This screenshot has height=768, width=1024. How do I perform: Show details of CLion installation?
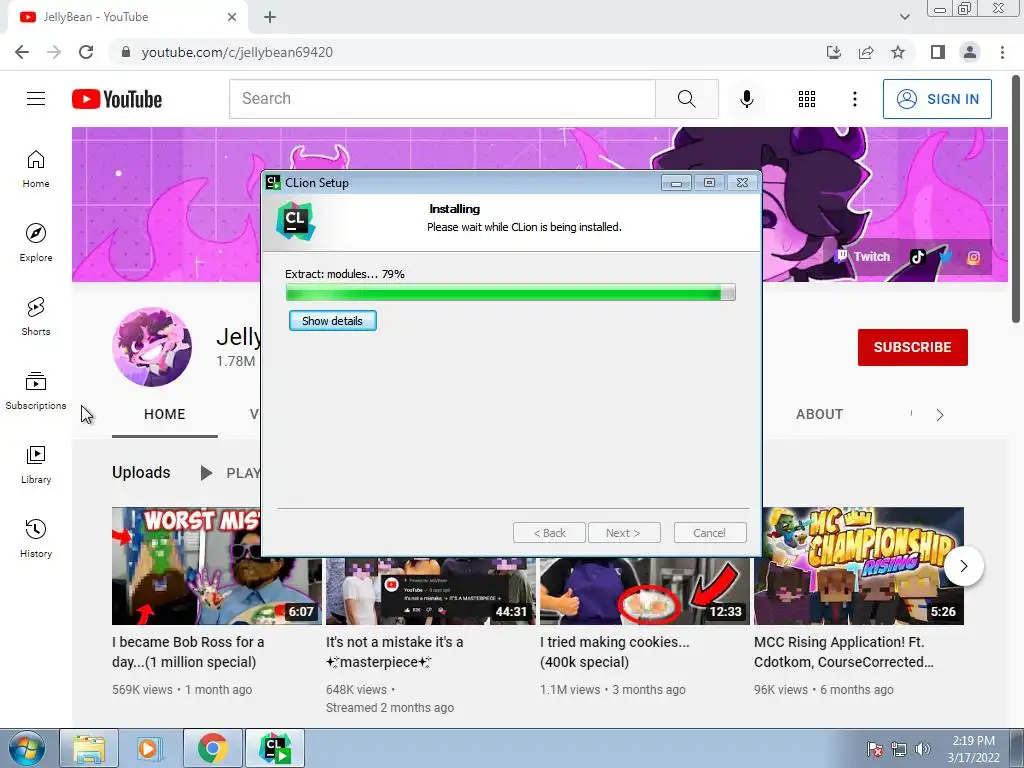(332, 321)
